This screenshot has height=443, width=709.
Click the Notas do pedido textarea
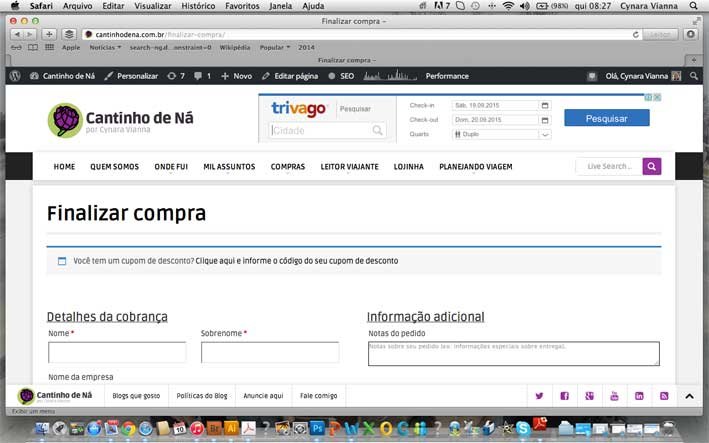[x=514, y=353]
